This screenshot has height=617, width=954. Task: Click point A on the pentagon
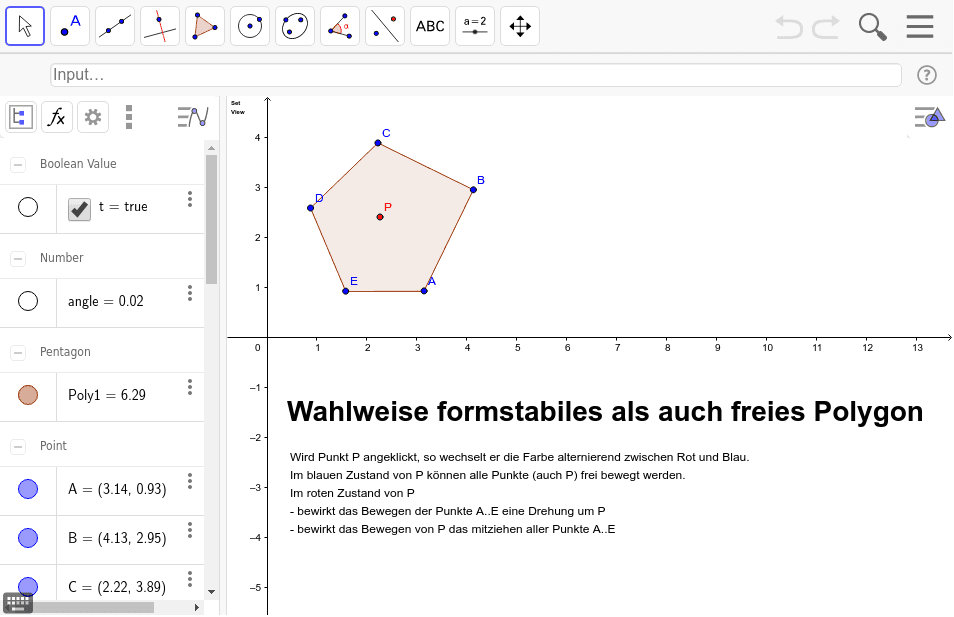click(x=424, y=291)
